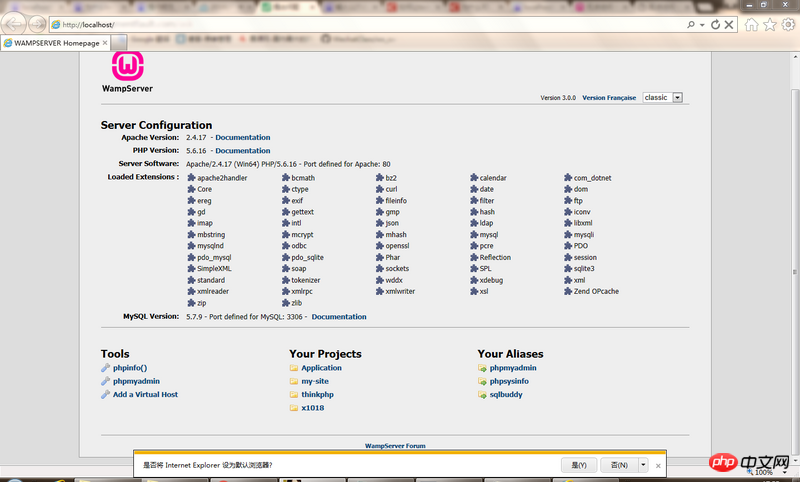
Task: Open the x1018 project link
Action: coord(312,408)
